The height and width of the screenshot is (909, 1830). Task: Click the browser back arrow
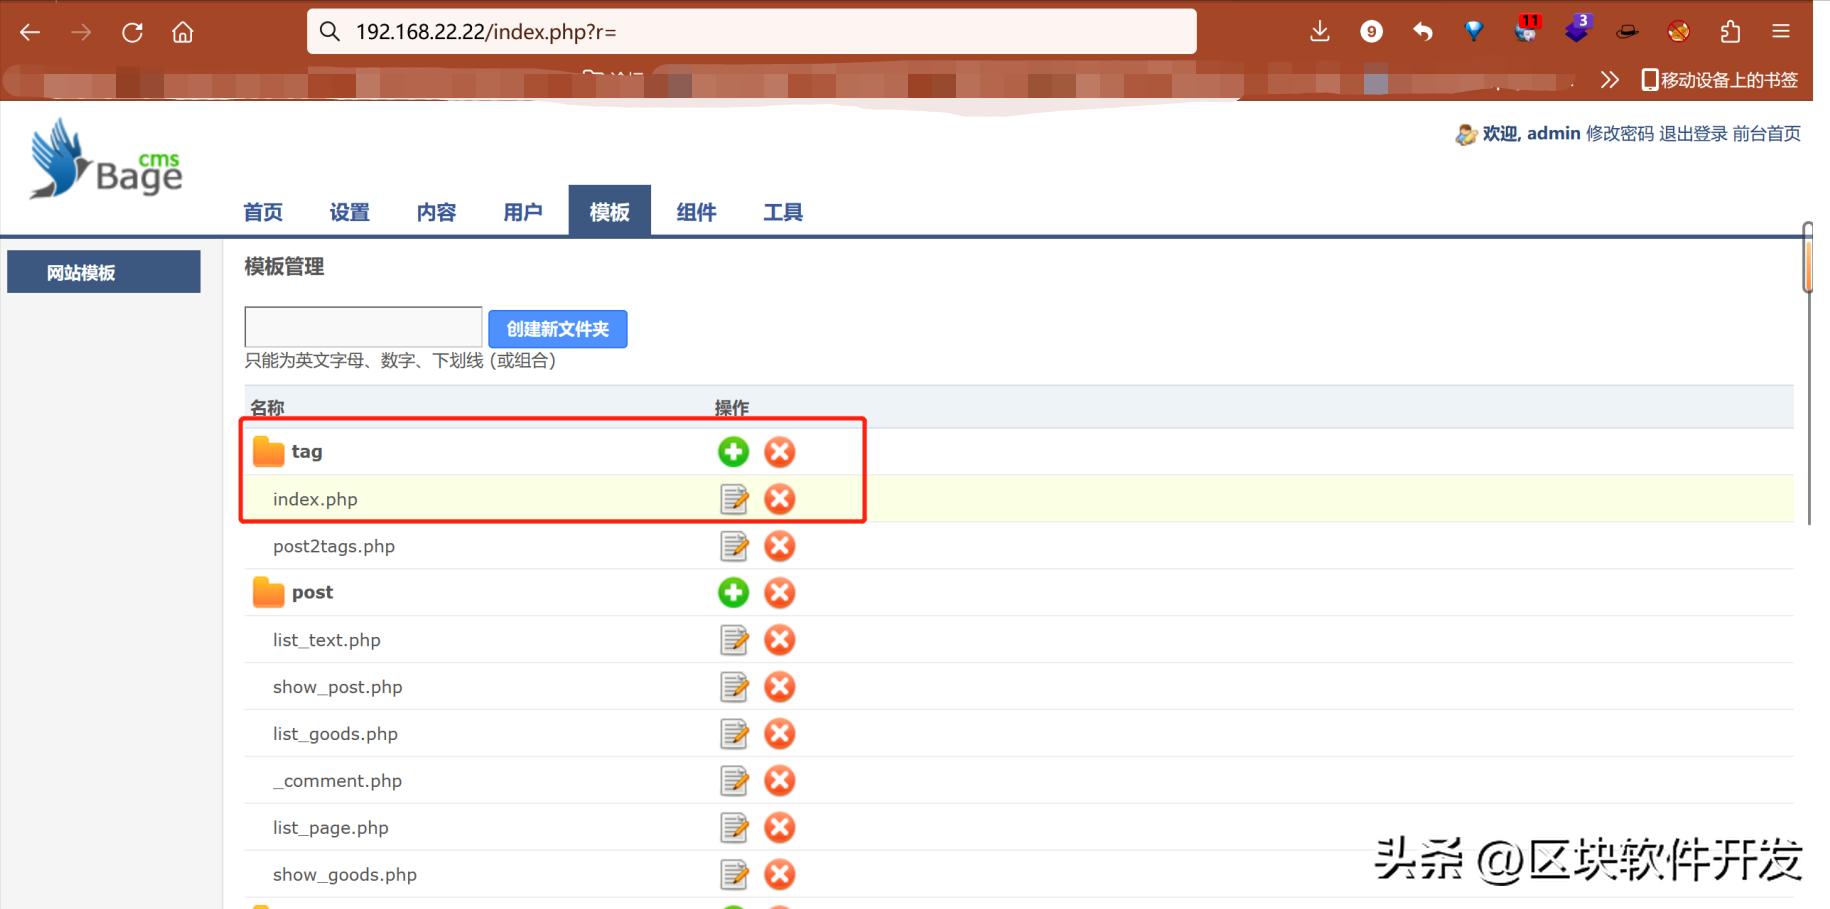pyautogui.click(x=30, y=32)
